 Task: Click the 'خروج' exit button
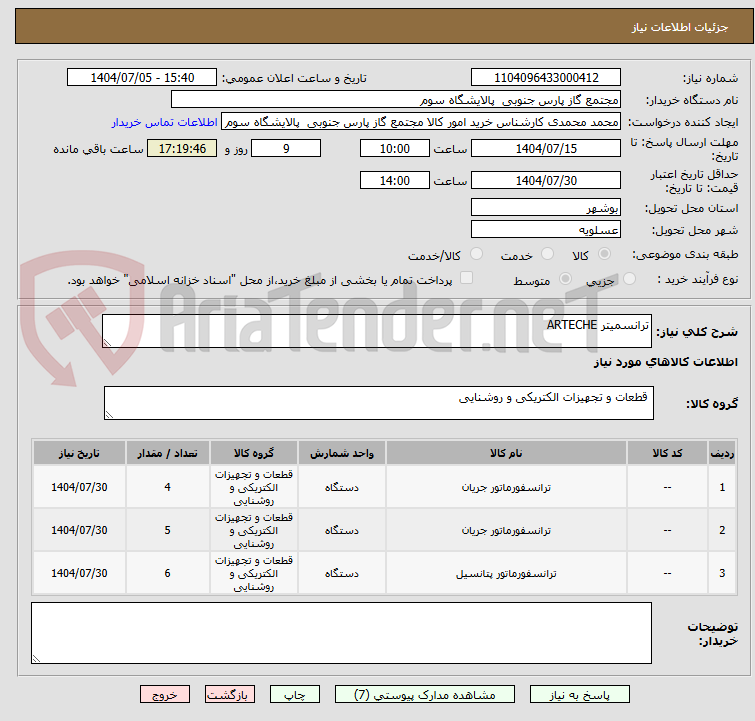pos(165,695)
